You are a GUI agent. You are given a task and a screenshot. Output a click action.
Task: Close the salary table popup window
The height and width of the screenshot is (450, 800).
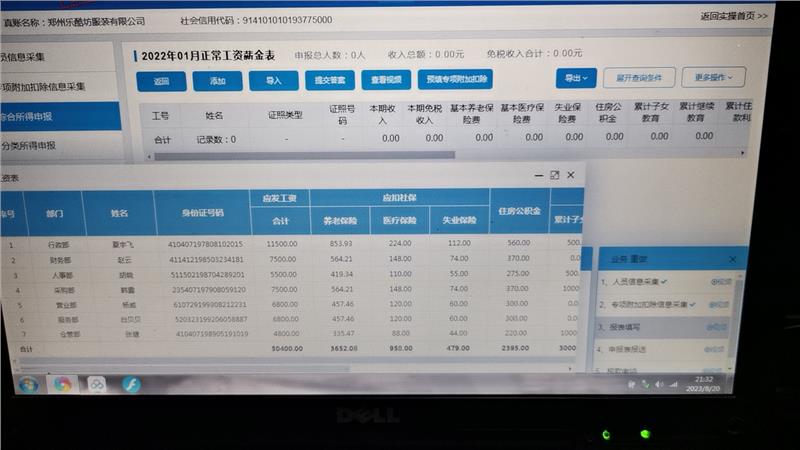pyautogui.click(x=571, y=175)
